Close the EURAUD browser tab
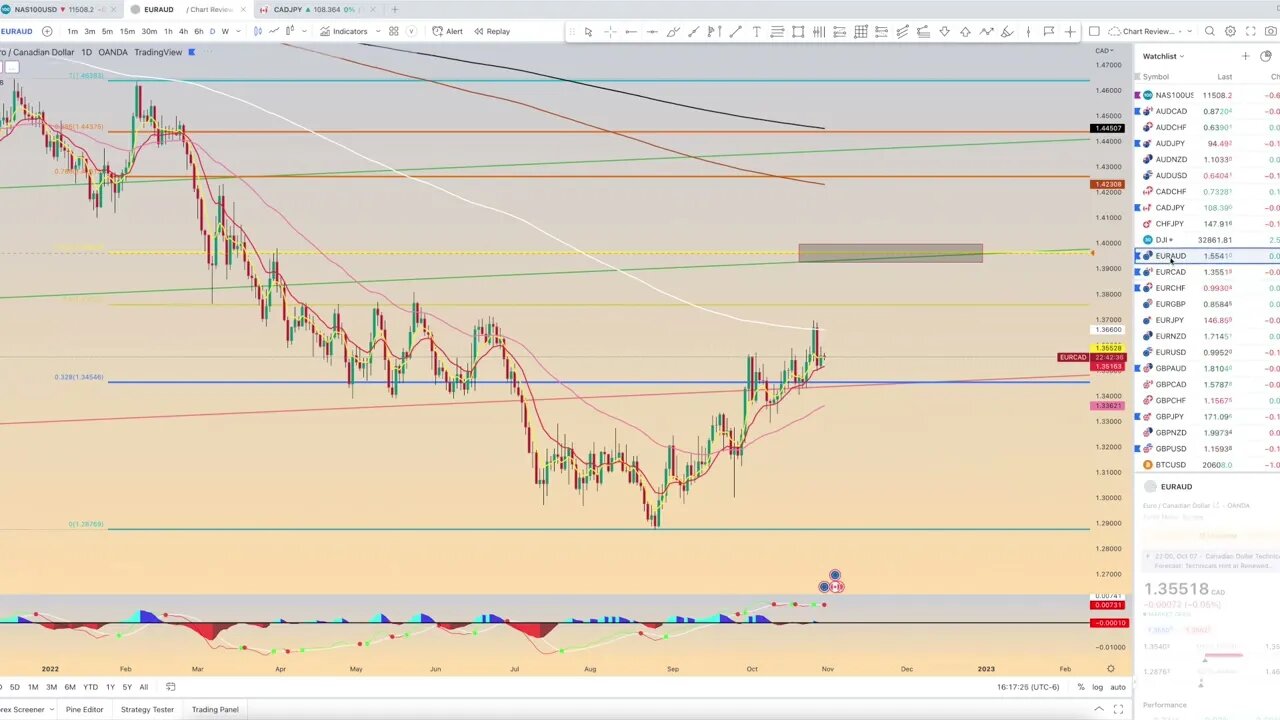This screenshot has width=1280, height=720. [x=243, y=9]
